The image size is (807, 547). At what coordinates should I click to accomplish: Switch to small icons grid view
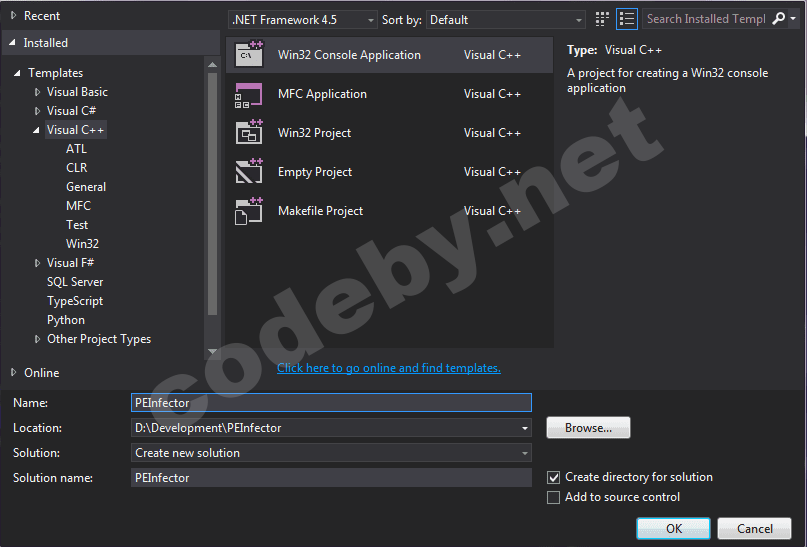pyautogui.click(x=602, y=20)
